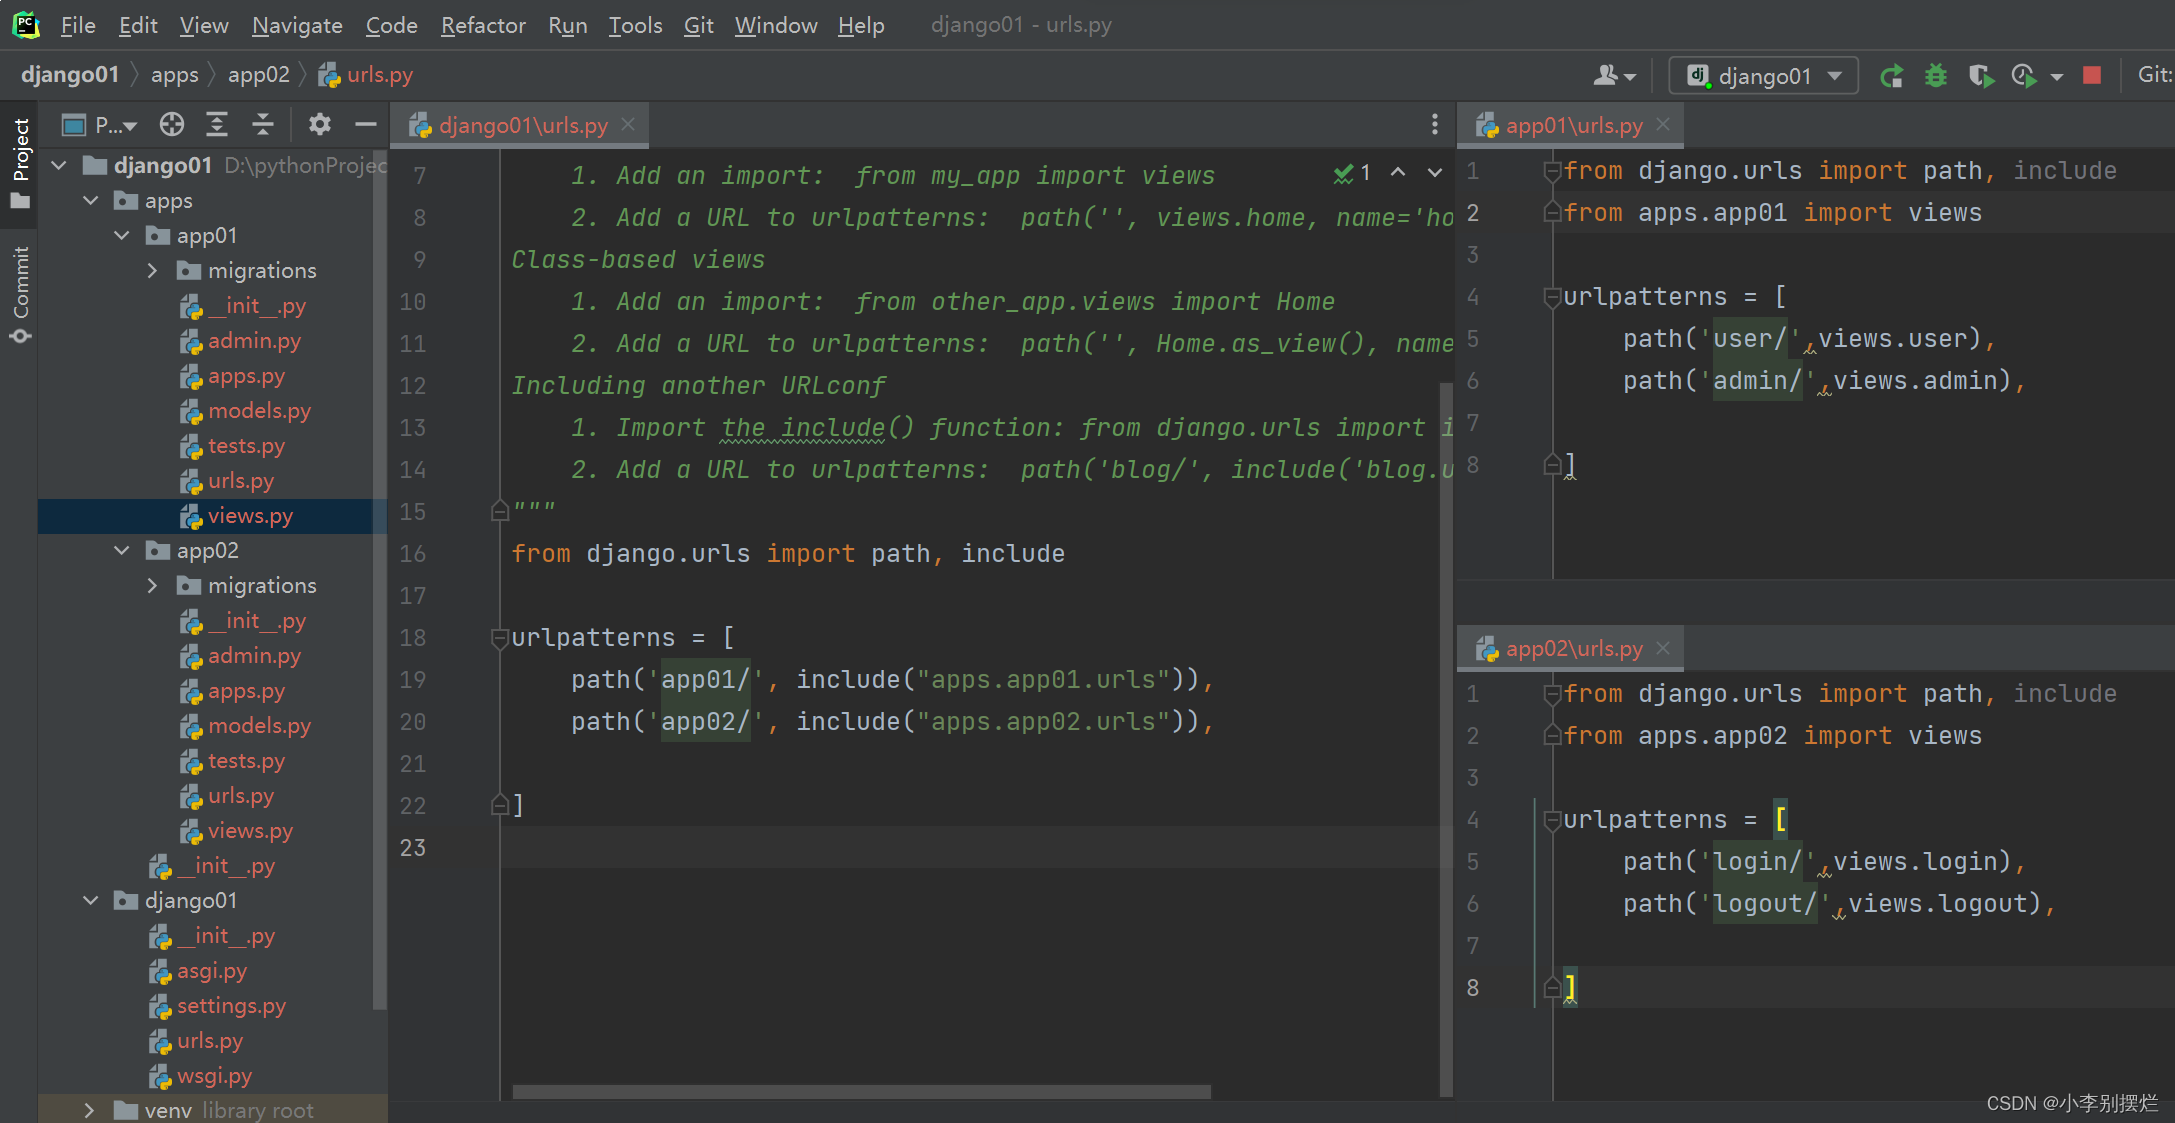
Task: Click the main editor vertical scrollbar
Action: [1446, 740]
